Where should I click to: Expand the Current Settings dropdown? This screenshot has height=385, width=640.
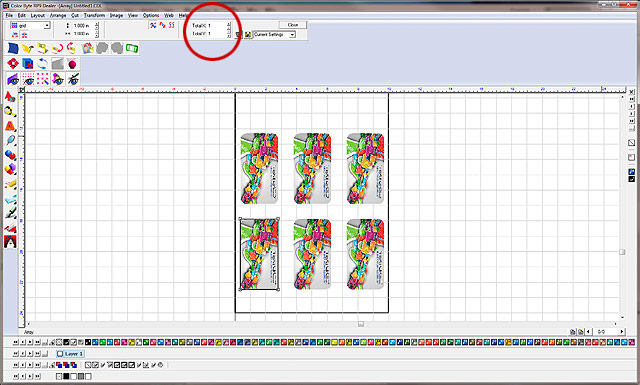coord(292,35)
